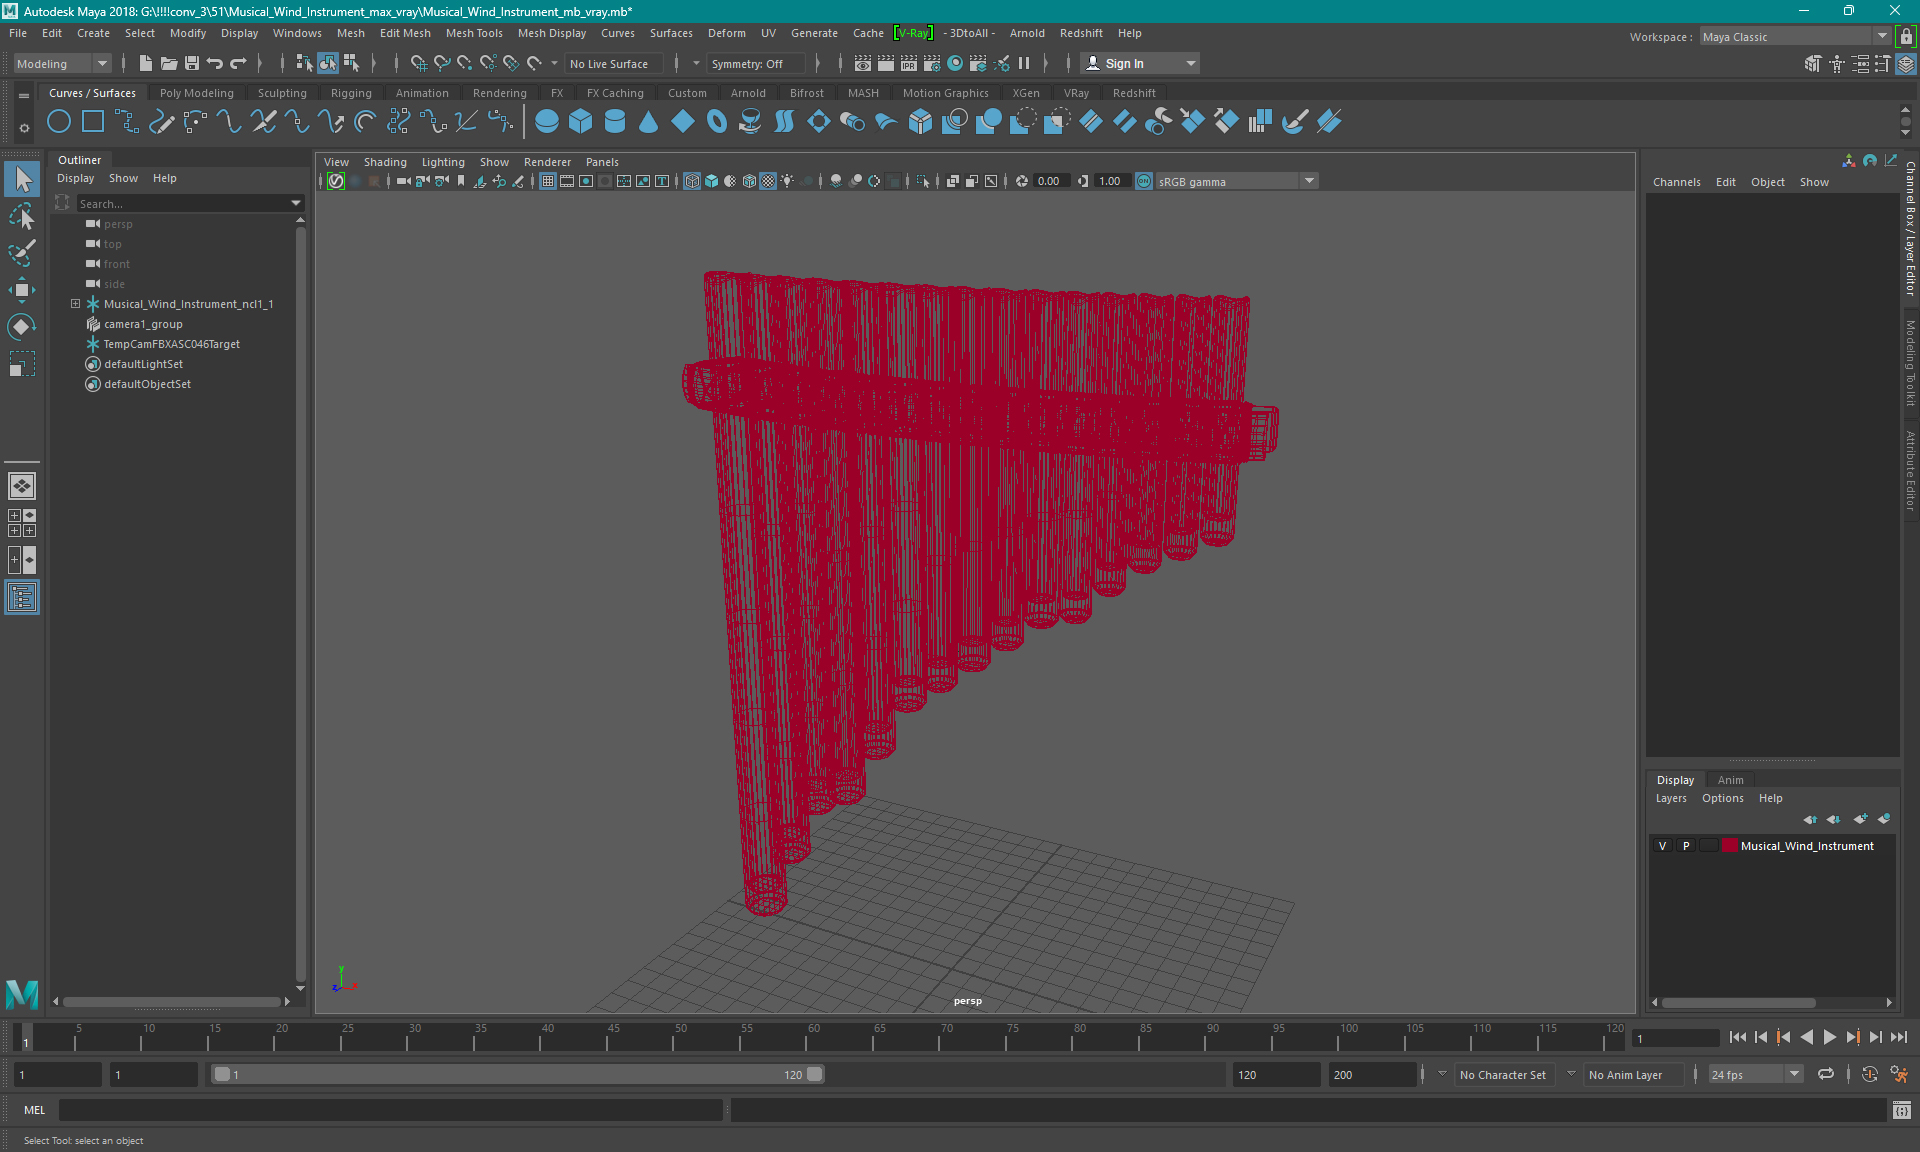Click the Arnold menu item
Viewport: 1920px width, 1152px height.
pyautogui.click(x=1027, y=32)
